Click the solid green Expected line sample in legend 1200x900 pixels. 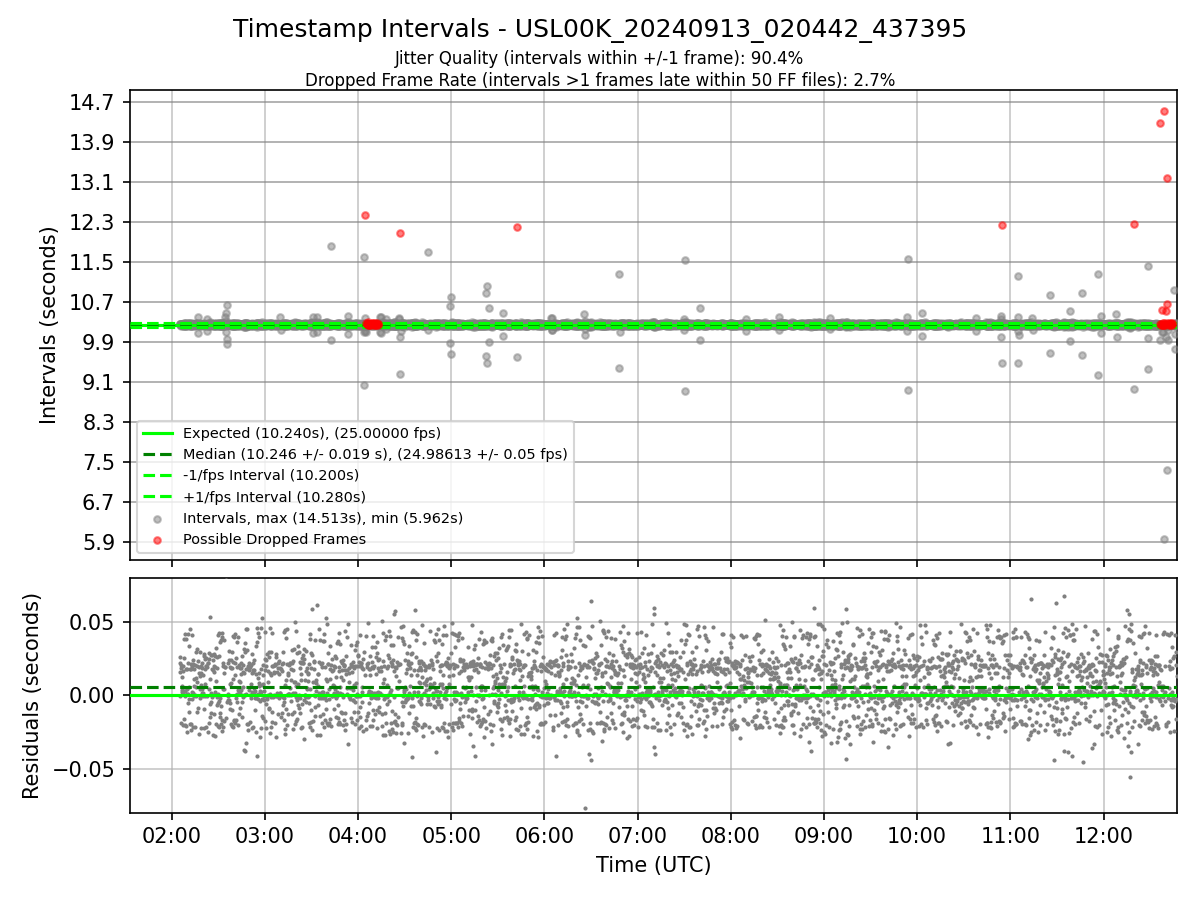coord(158,433)
